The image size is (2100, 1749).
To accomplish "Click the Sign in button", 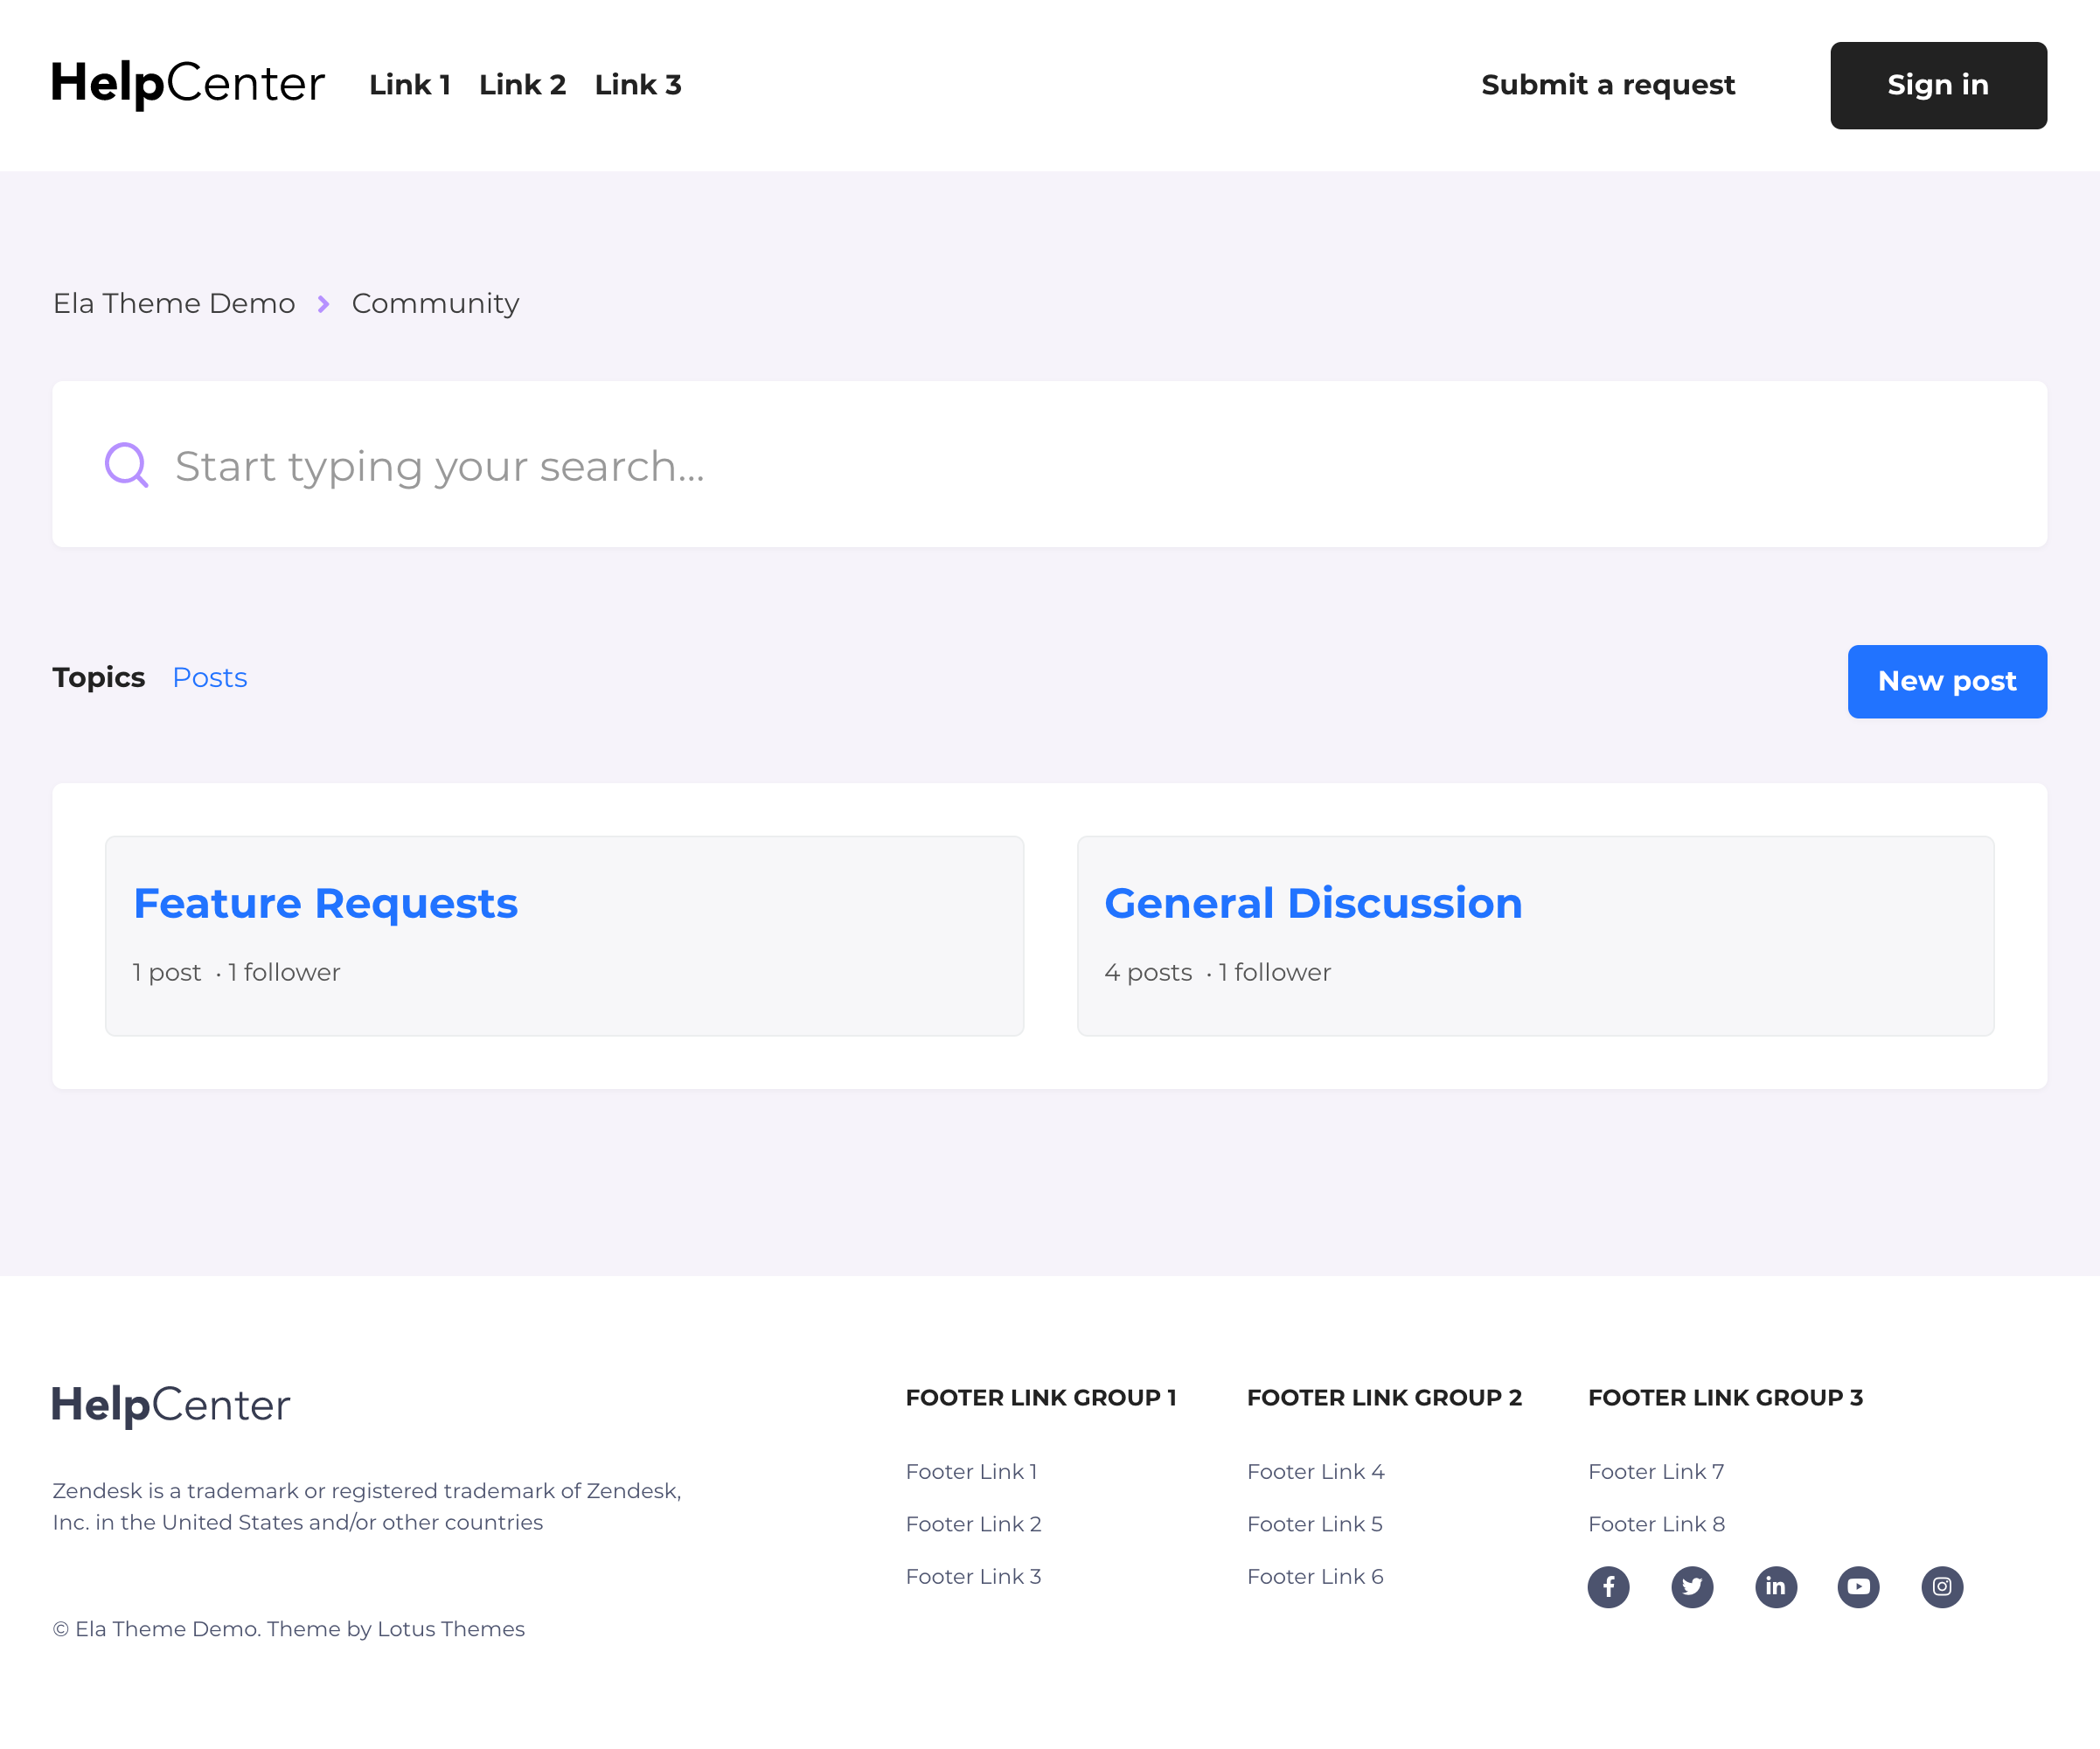I will point(1938,85).
